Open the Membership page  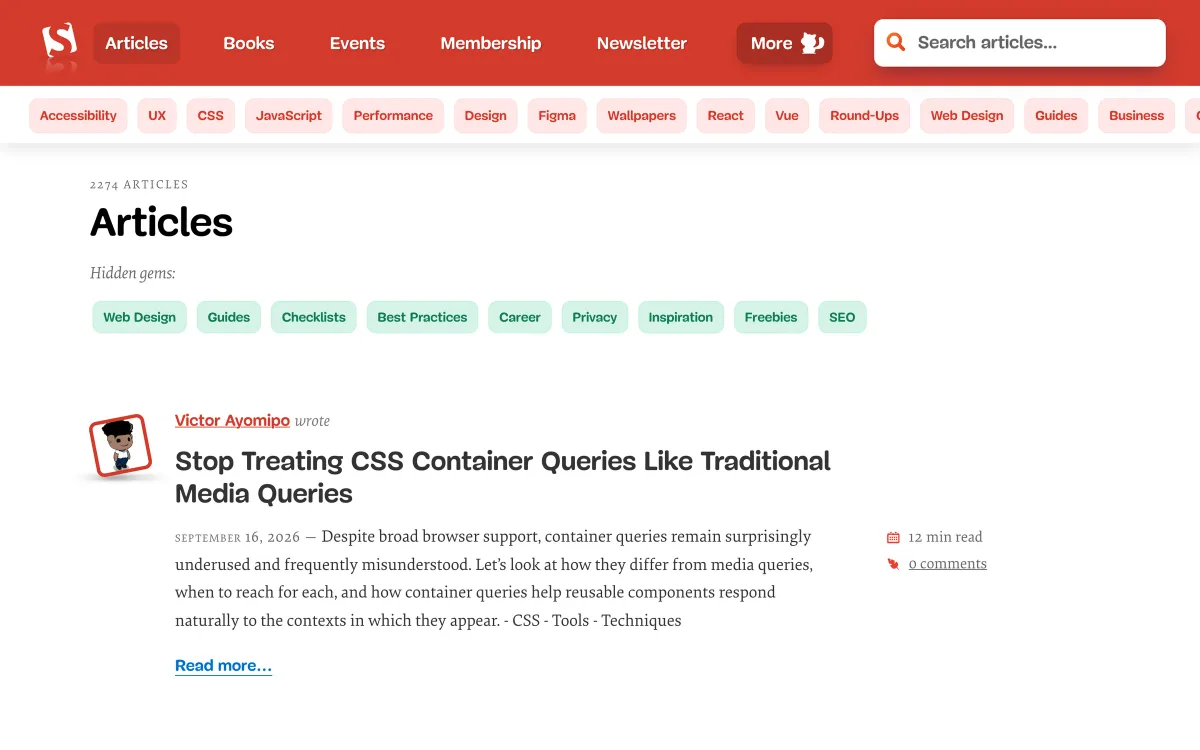[x=490, y=43]
